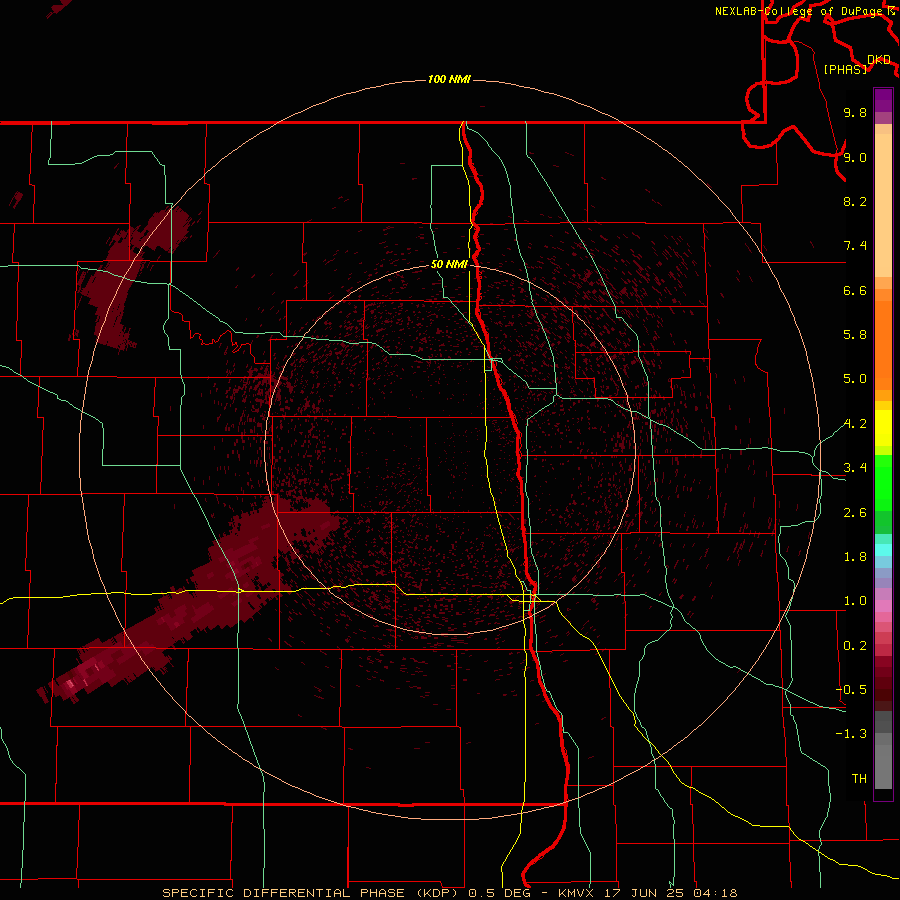Click the 0.2 value on the color scale
The width and height of the screenshot is (900, 900).
(x=855, y=646)
